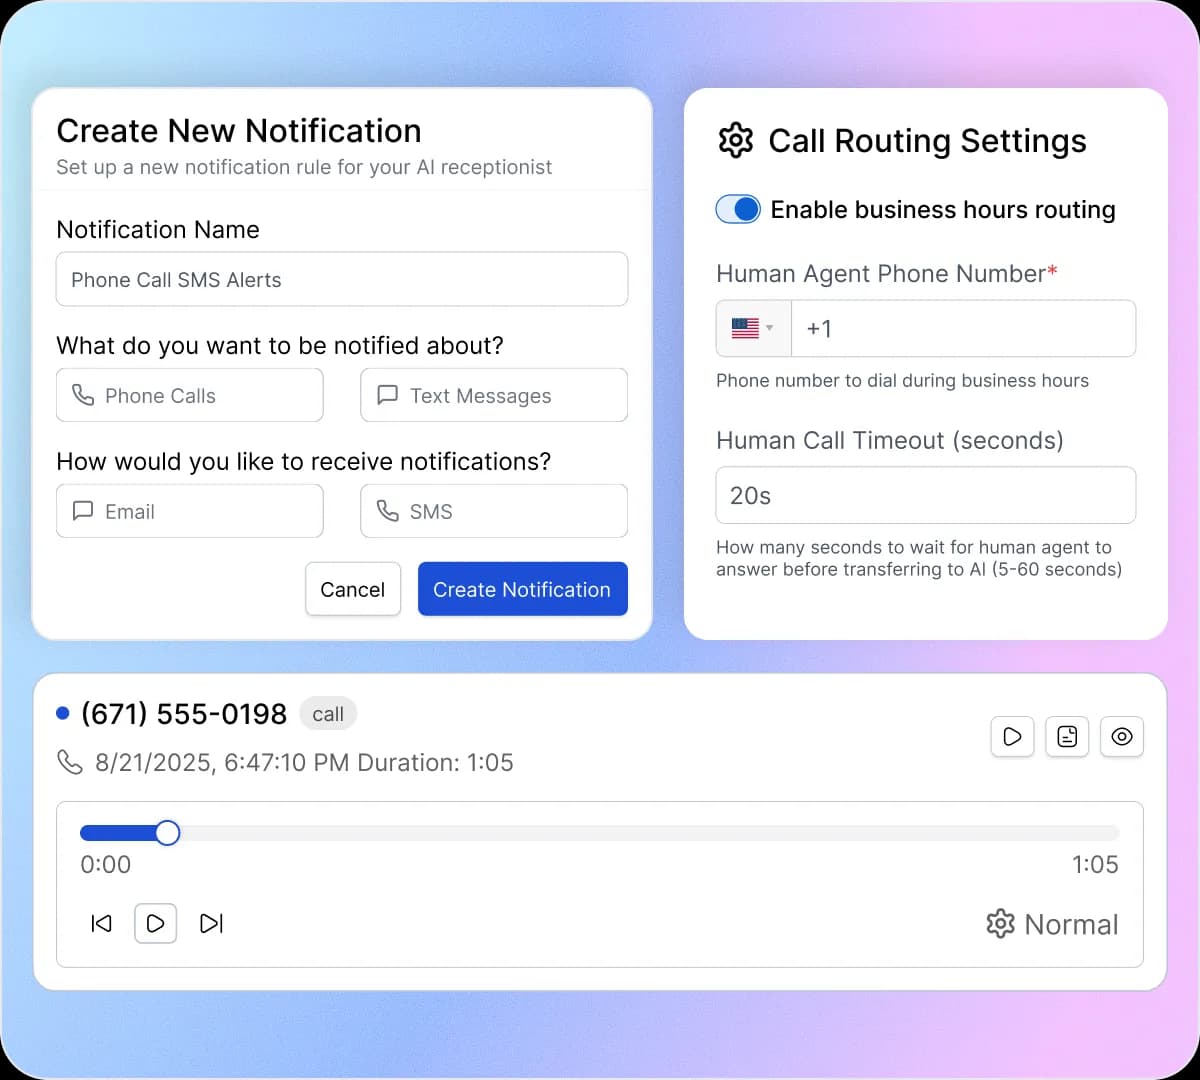
Task: Click the gear icon next to Normal playback speed
Action: (1000, 924)
